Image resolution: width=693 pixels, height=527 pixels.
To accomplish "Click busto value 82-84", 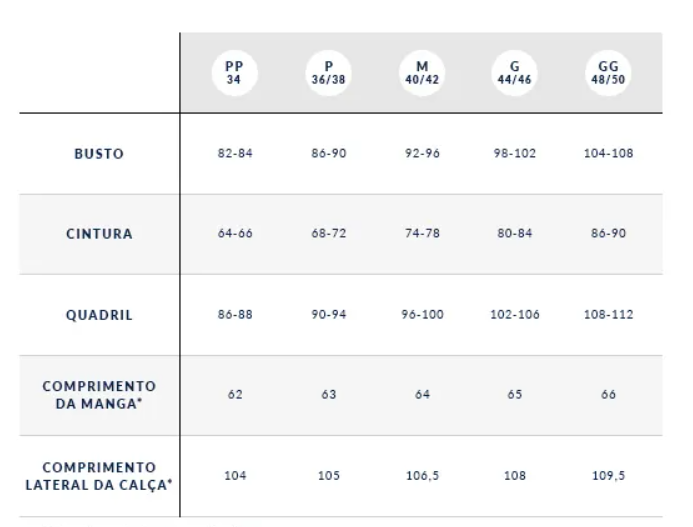I will 234,154.
